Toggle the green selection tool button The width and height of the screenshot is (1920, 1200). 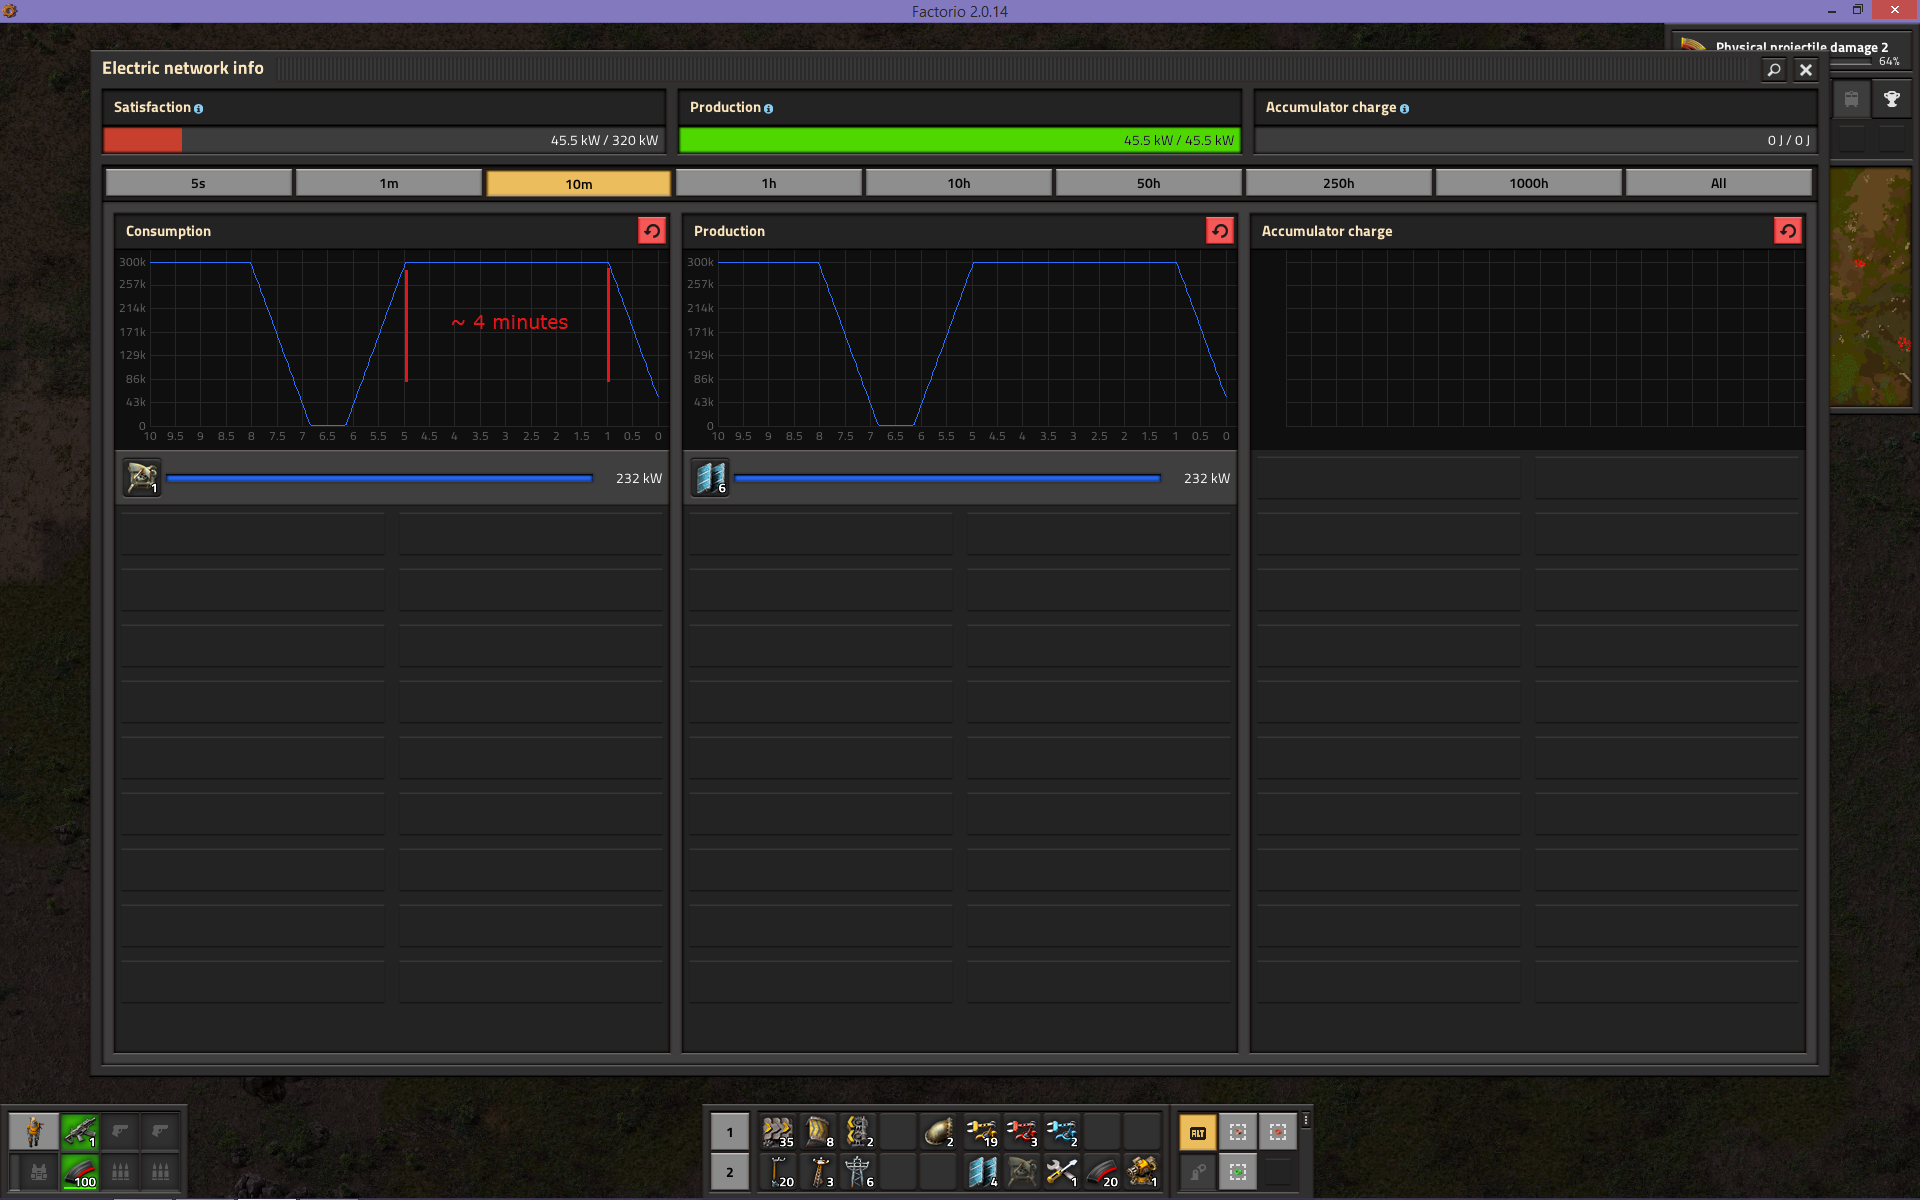click(1237, 1171)
